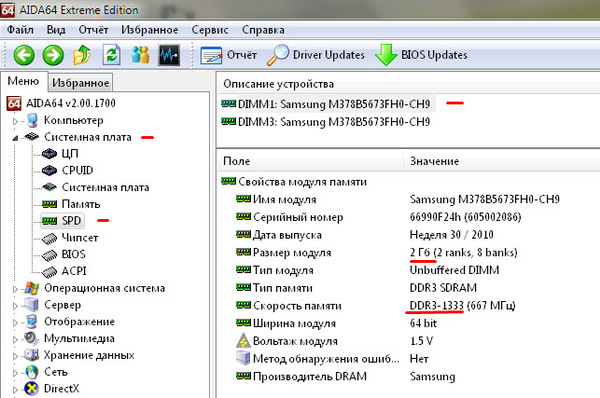The image size is (600, 398).
Task: Open the Избранное menu in menu bar
Action: pos(150,30)
